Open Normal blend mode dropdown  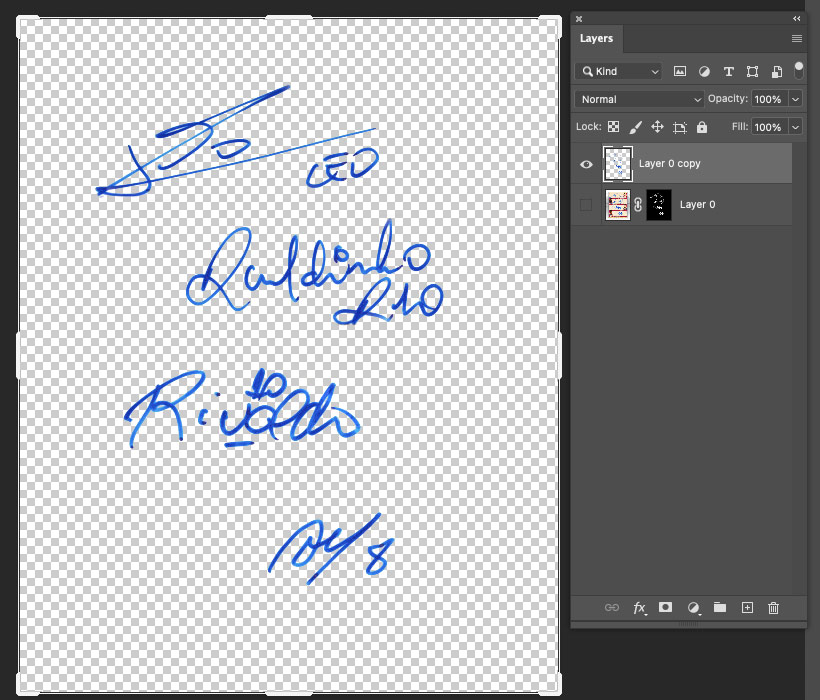(x=639, y=99)
